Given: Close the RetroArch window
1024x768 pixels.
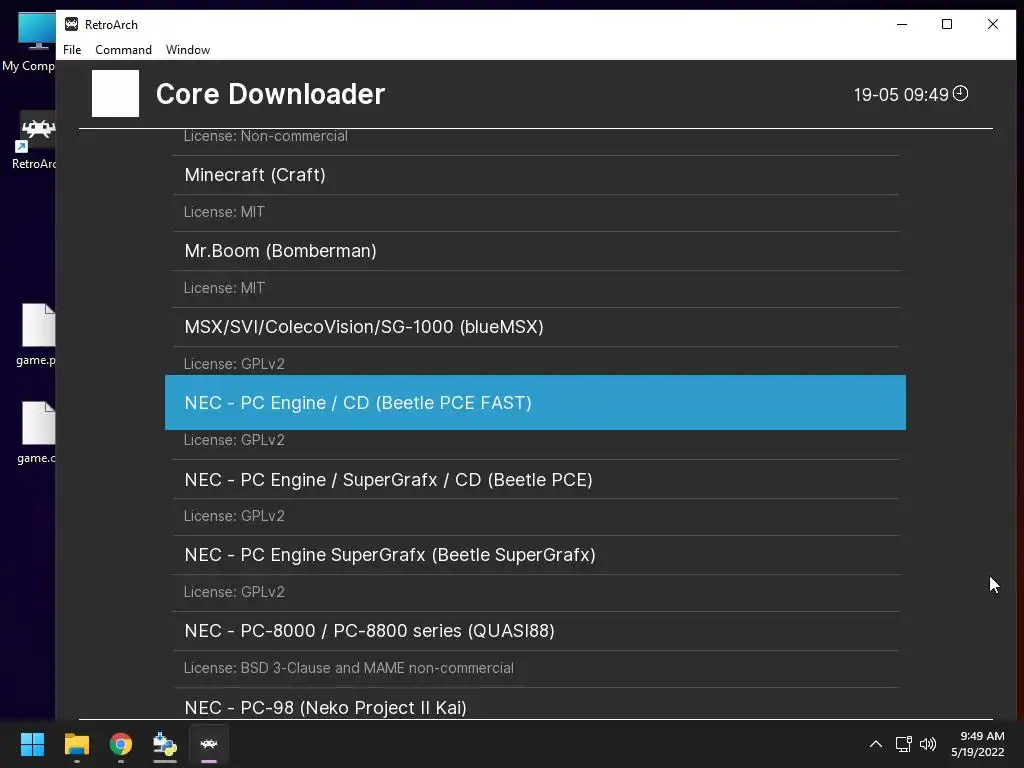Looking at the screenshot, I should click(993, 24).
